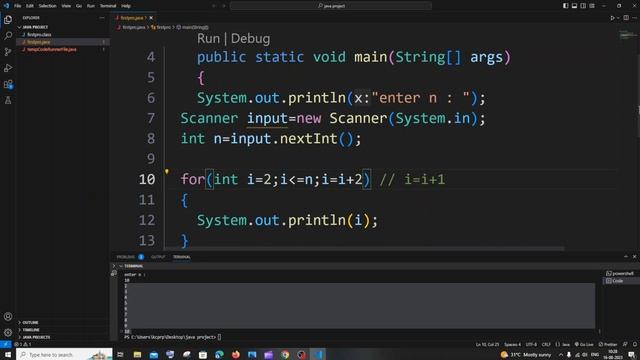Select the Code terminal entry
Viewport: 640px width, 360px height.
pyautogui.click(x=617, y=281)
